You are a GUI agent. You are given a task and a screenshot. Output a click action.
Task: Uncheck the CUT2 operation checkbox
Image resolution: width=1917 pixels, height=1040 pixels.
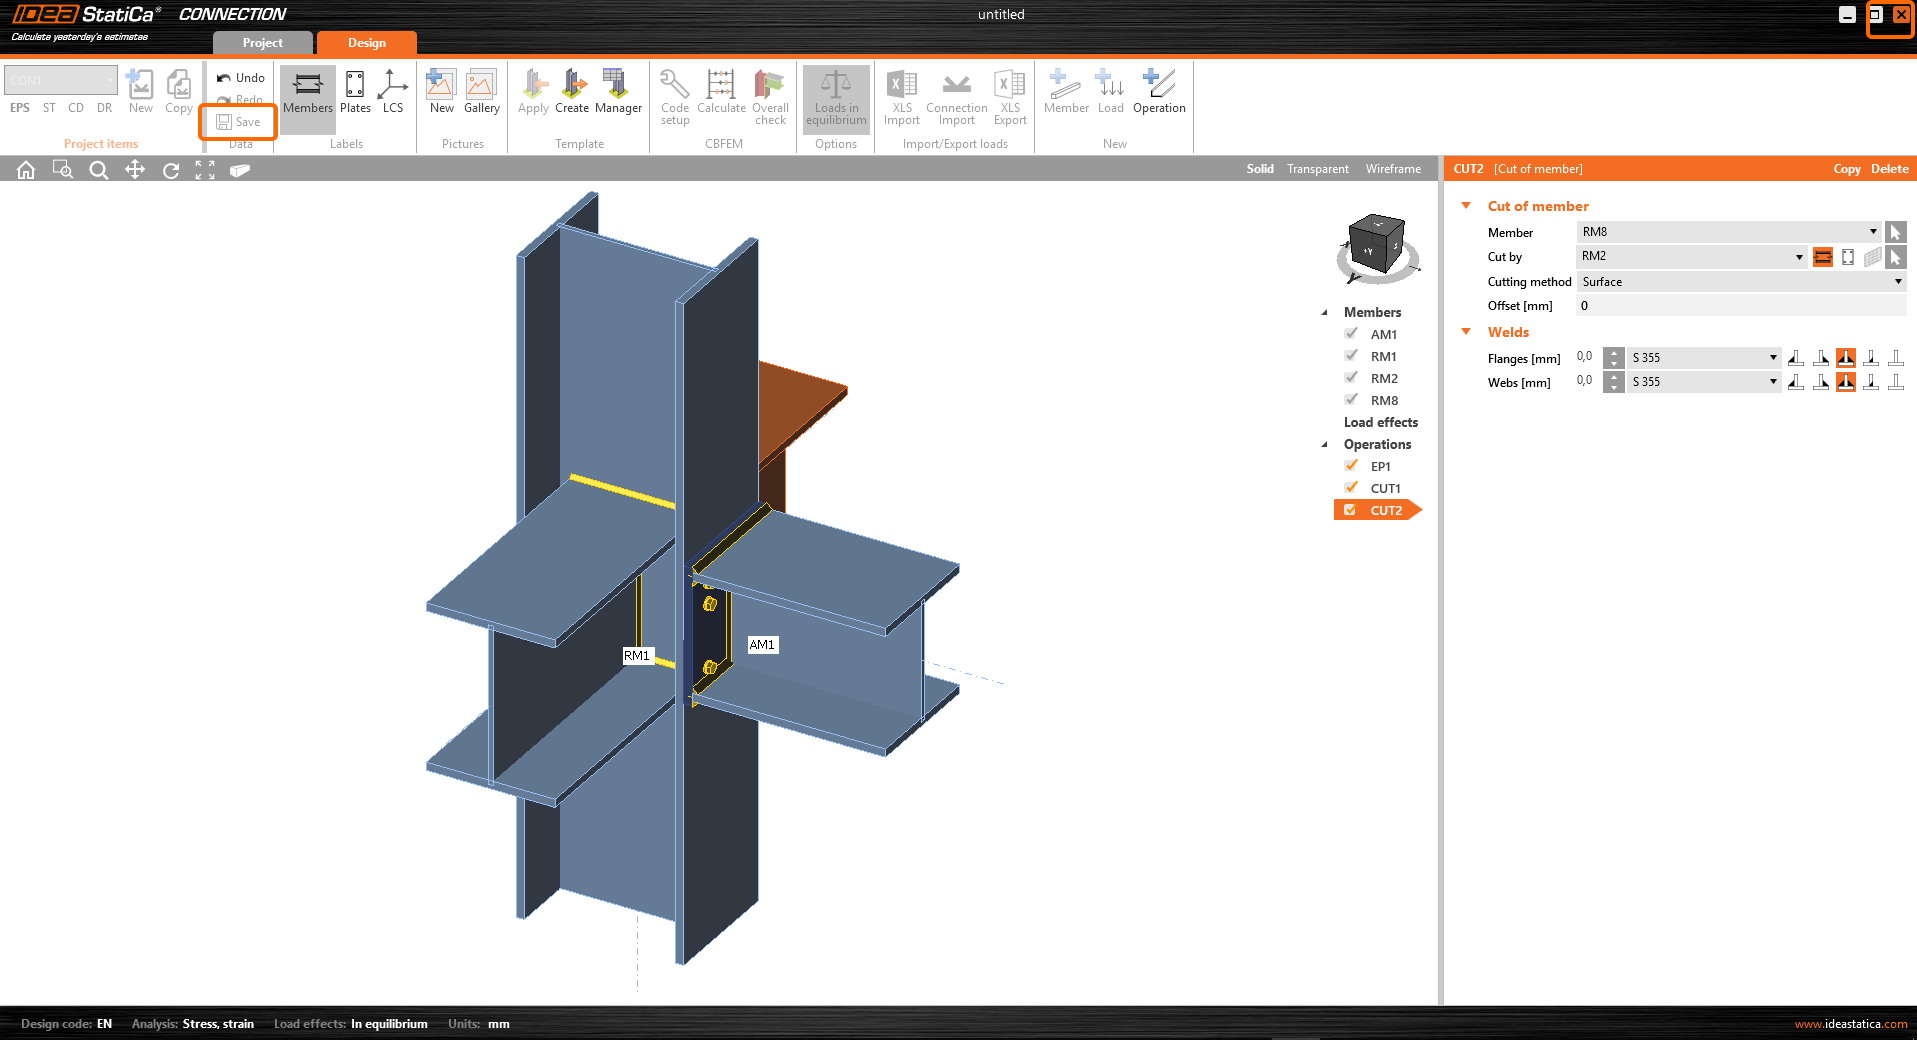click(1350, 510)
